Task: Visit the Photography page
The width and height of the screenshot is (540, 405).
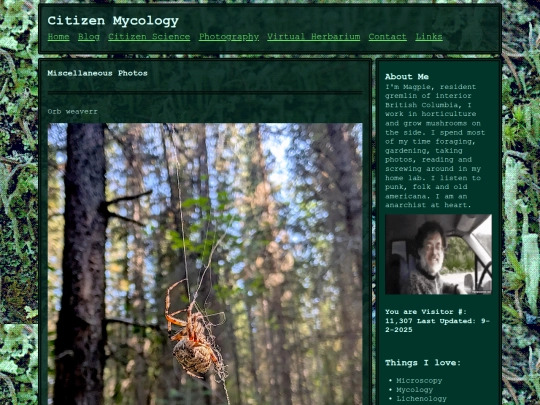Action: pyautogui.click(x=229, y=37)
